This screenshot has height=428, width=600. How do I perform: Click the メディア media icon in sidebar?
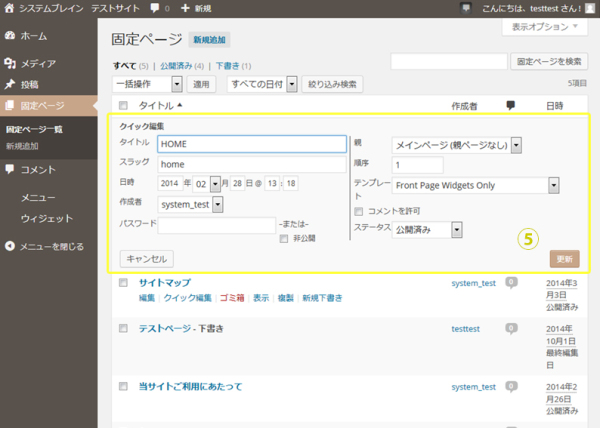[x=10, y=63]
